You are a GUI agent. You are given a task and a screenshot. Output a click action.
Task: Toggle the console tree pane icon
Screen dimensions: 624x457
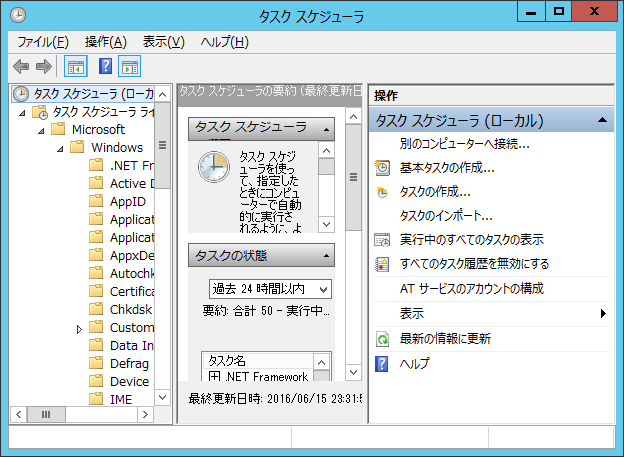pyautogui.click(x=76, y=66)
